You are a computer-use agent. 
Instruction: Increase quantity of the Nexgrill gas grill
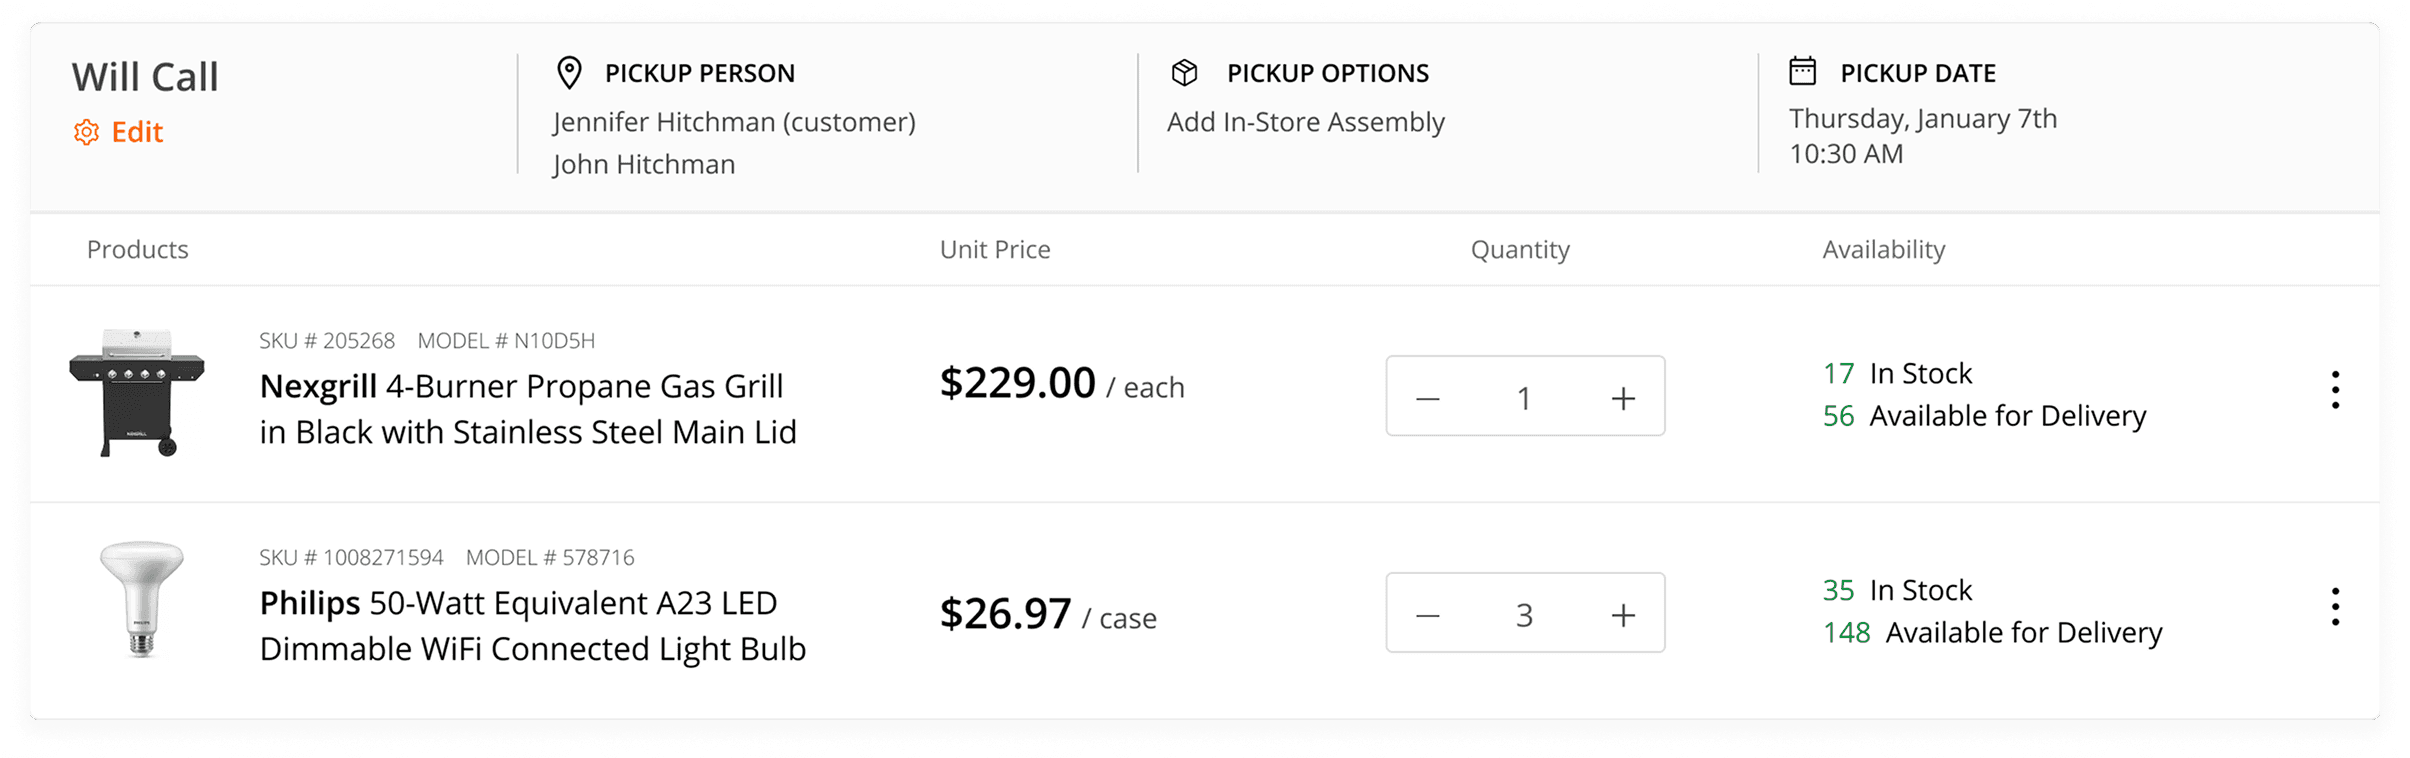pos(1623,398)
